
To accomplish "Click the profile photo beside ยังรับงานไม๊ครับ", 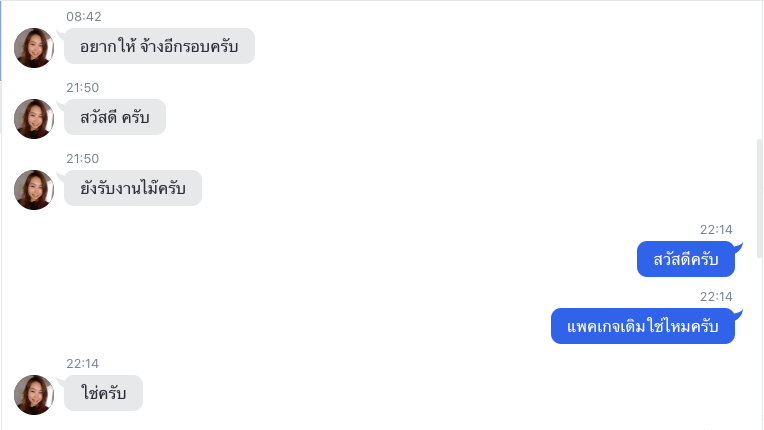I will pos(34,190).
